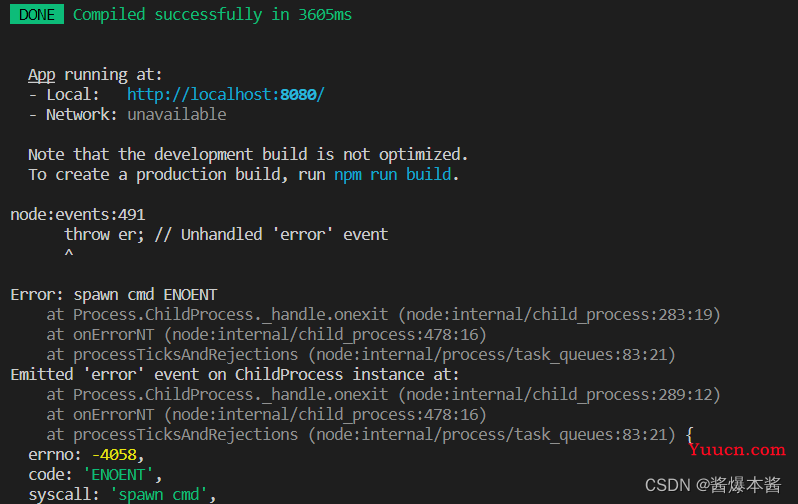This screenshot has width=798, height=504.
Task: Click the CSDN @酱爆本酱 watermark
Action: (x=712, y=485)
